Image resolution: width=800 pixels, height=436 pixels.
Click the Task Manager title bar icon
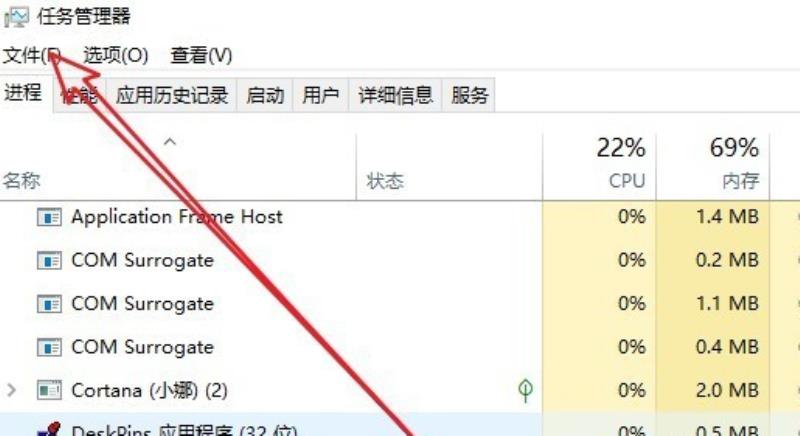pyautogui.click(x=17, y=17)
